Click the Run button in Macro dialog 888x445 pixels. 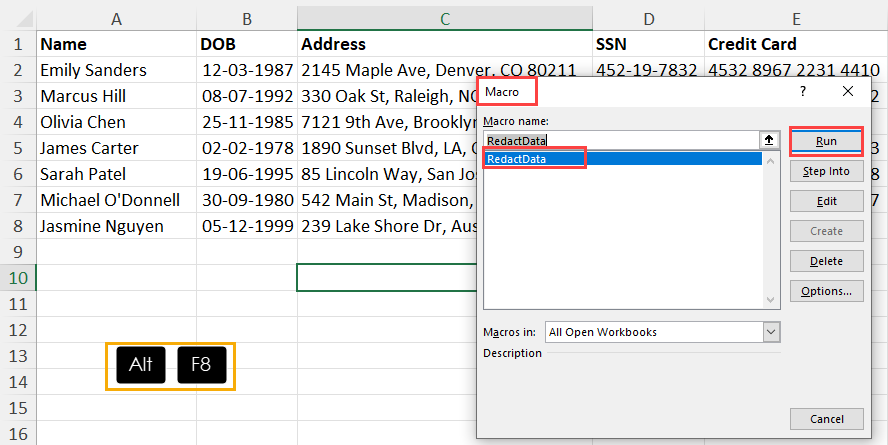tap(826, 141)
